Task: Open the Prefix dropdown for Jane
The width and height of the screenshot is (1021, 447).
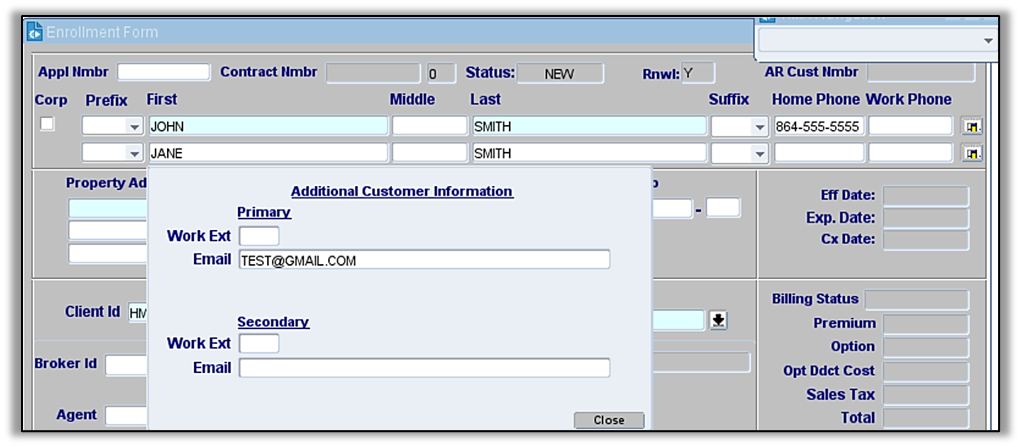Action: pyautogui.click(x=134, y=154)
